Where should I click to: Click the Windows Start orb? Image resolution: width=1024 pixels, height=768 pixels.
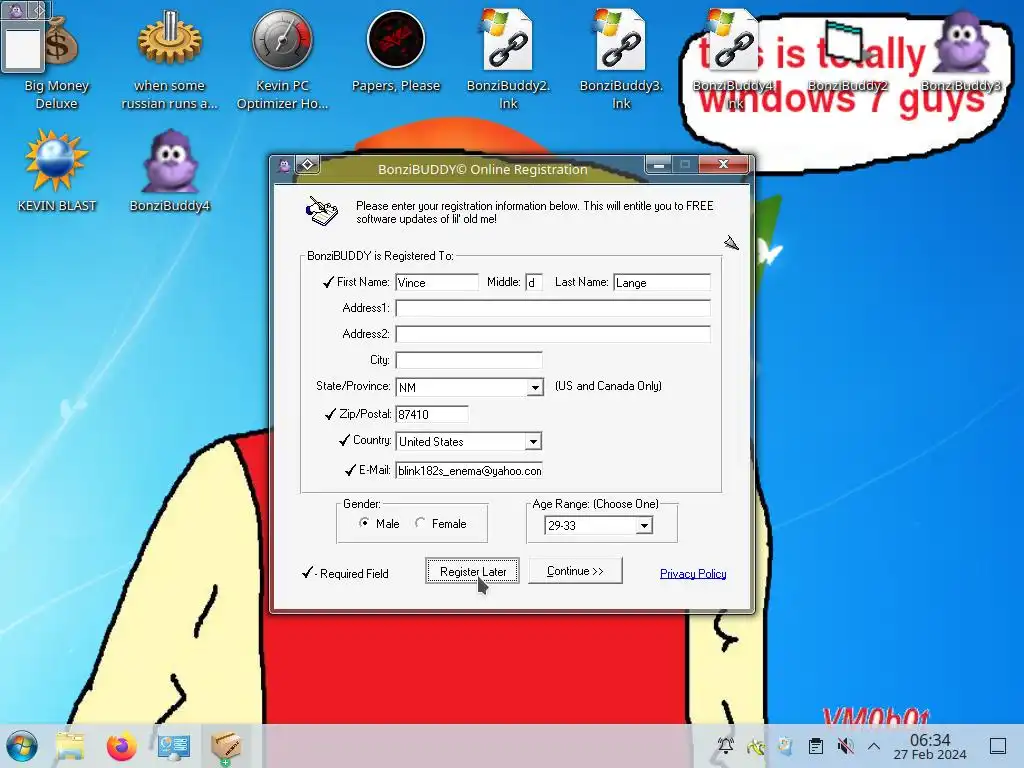[x=22, y=746]
